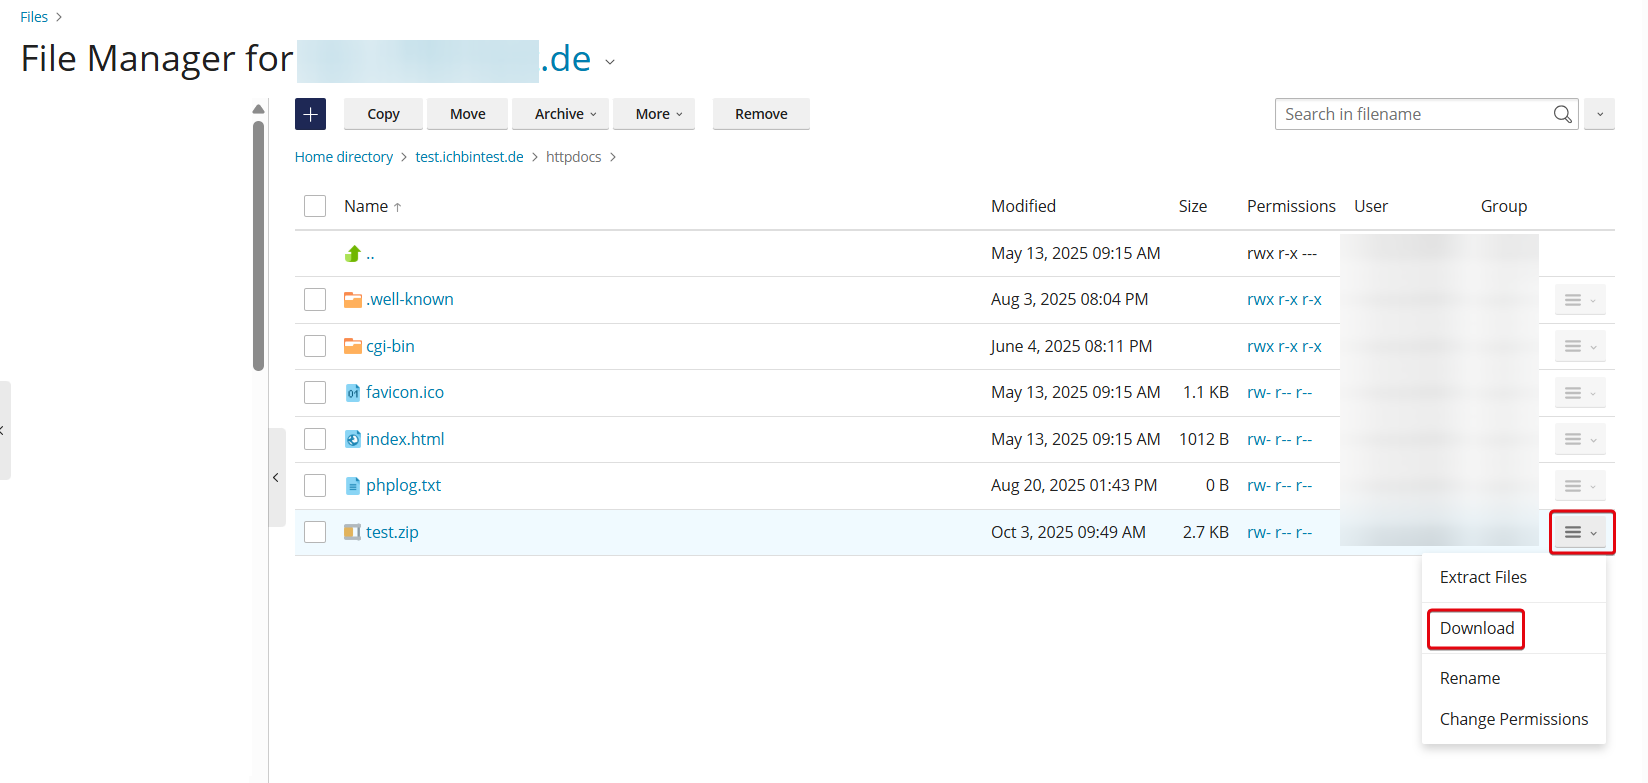Click the test.zip file name
The width and height of the screenshot is (1648, 783).
(x=392, y=532)
